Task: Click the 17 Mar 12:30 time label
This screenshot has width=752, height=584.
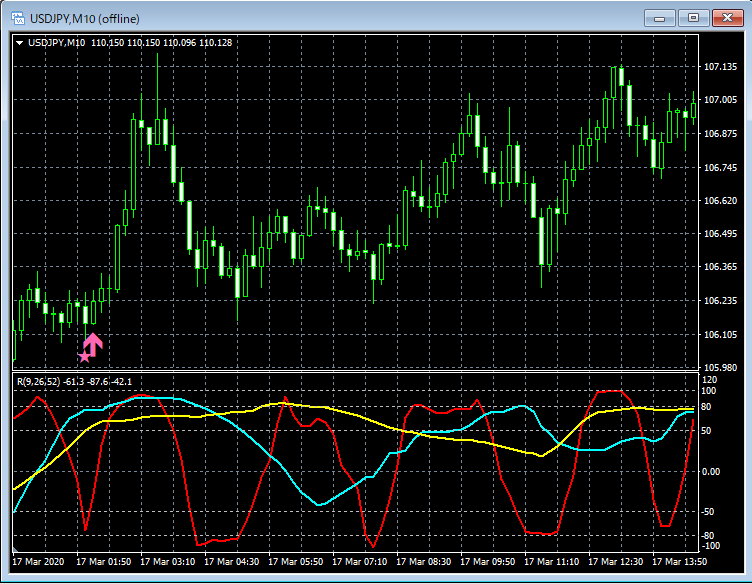Action: 616,561
